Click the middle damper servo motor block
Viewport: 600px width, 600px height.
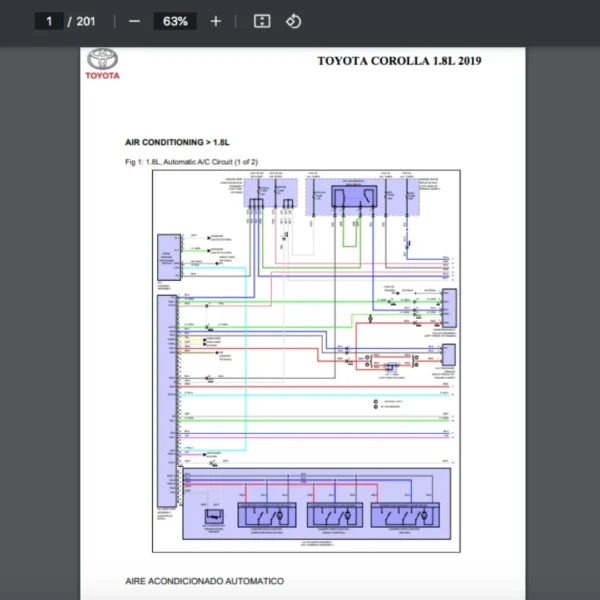(x=334, y=515)
